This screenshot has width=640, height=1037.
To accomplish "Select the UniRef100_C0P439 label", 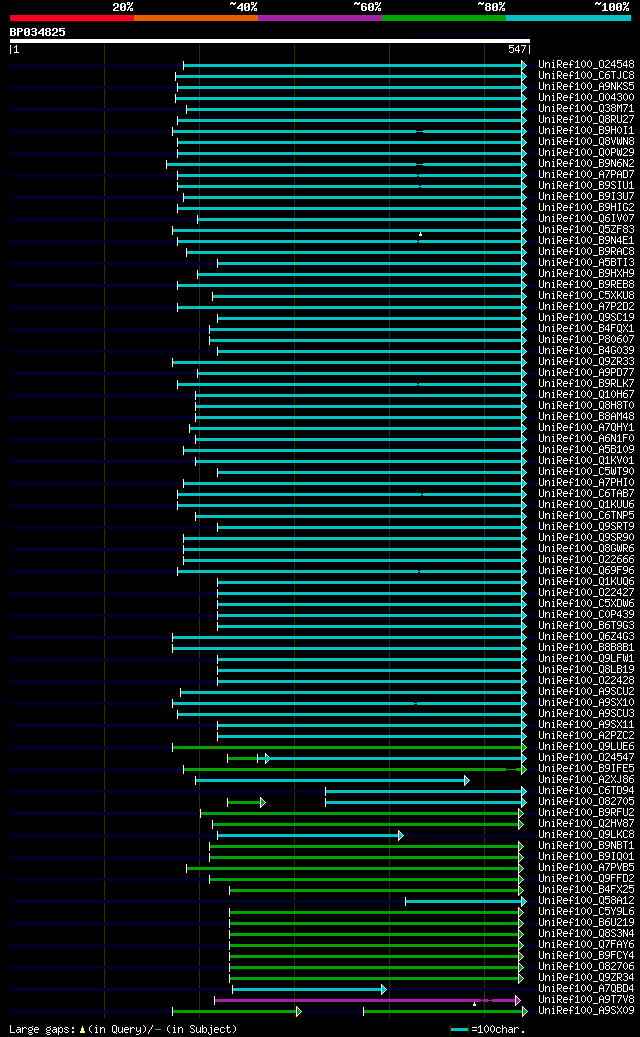I will (x=586, y=615).
